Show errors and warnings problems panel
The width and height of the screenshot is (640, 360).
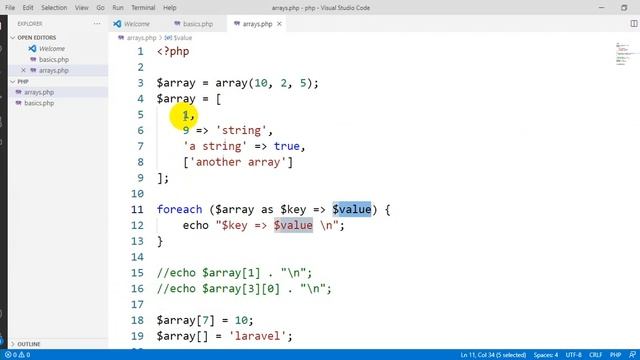coord(17,355)
